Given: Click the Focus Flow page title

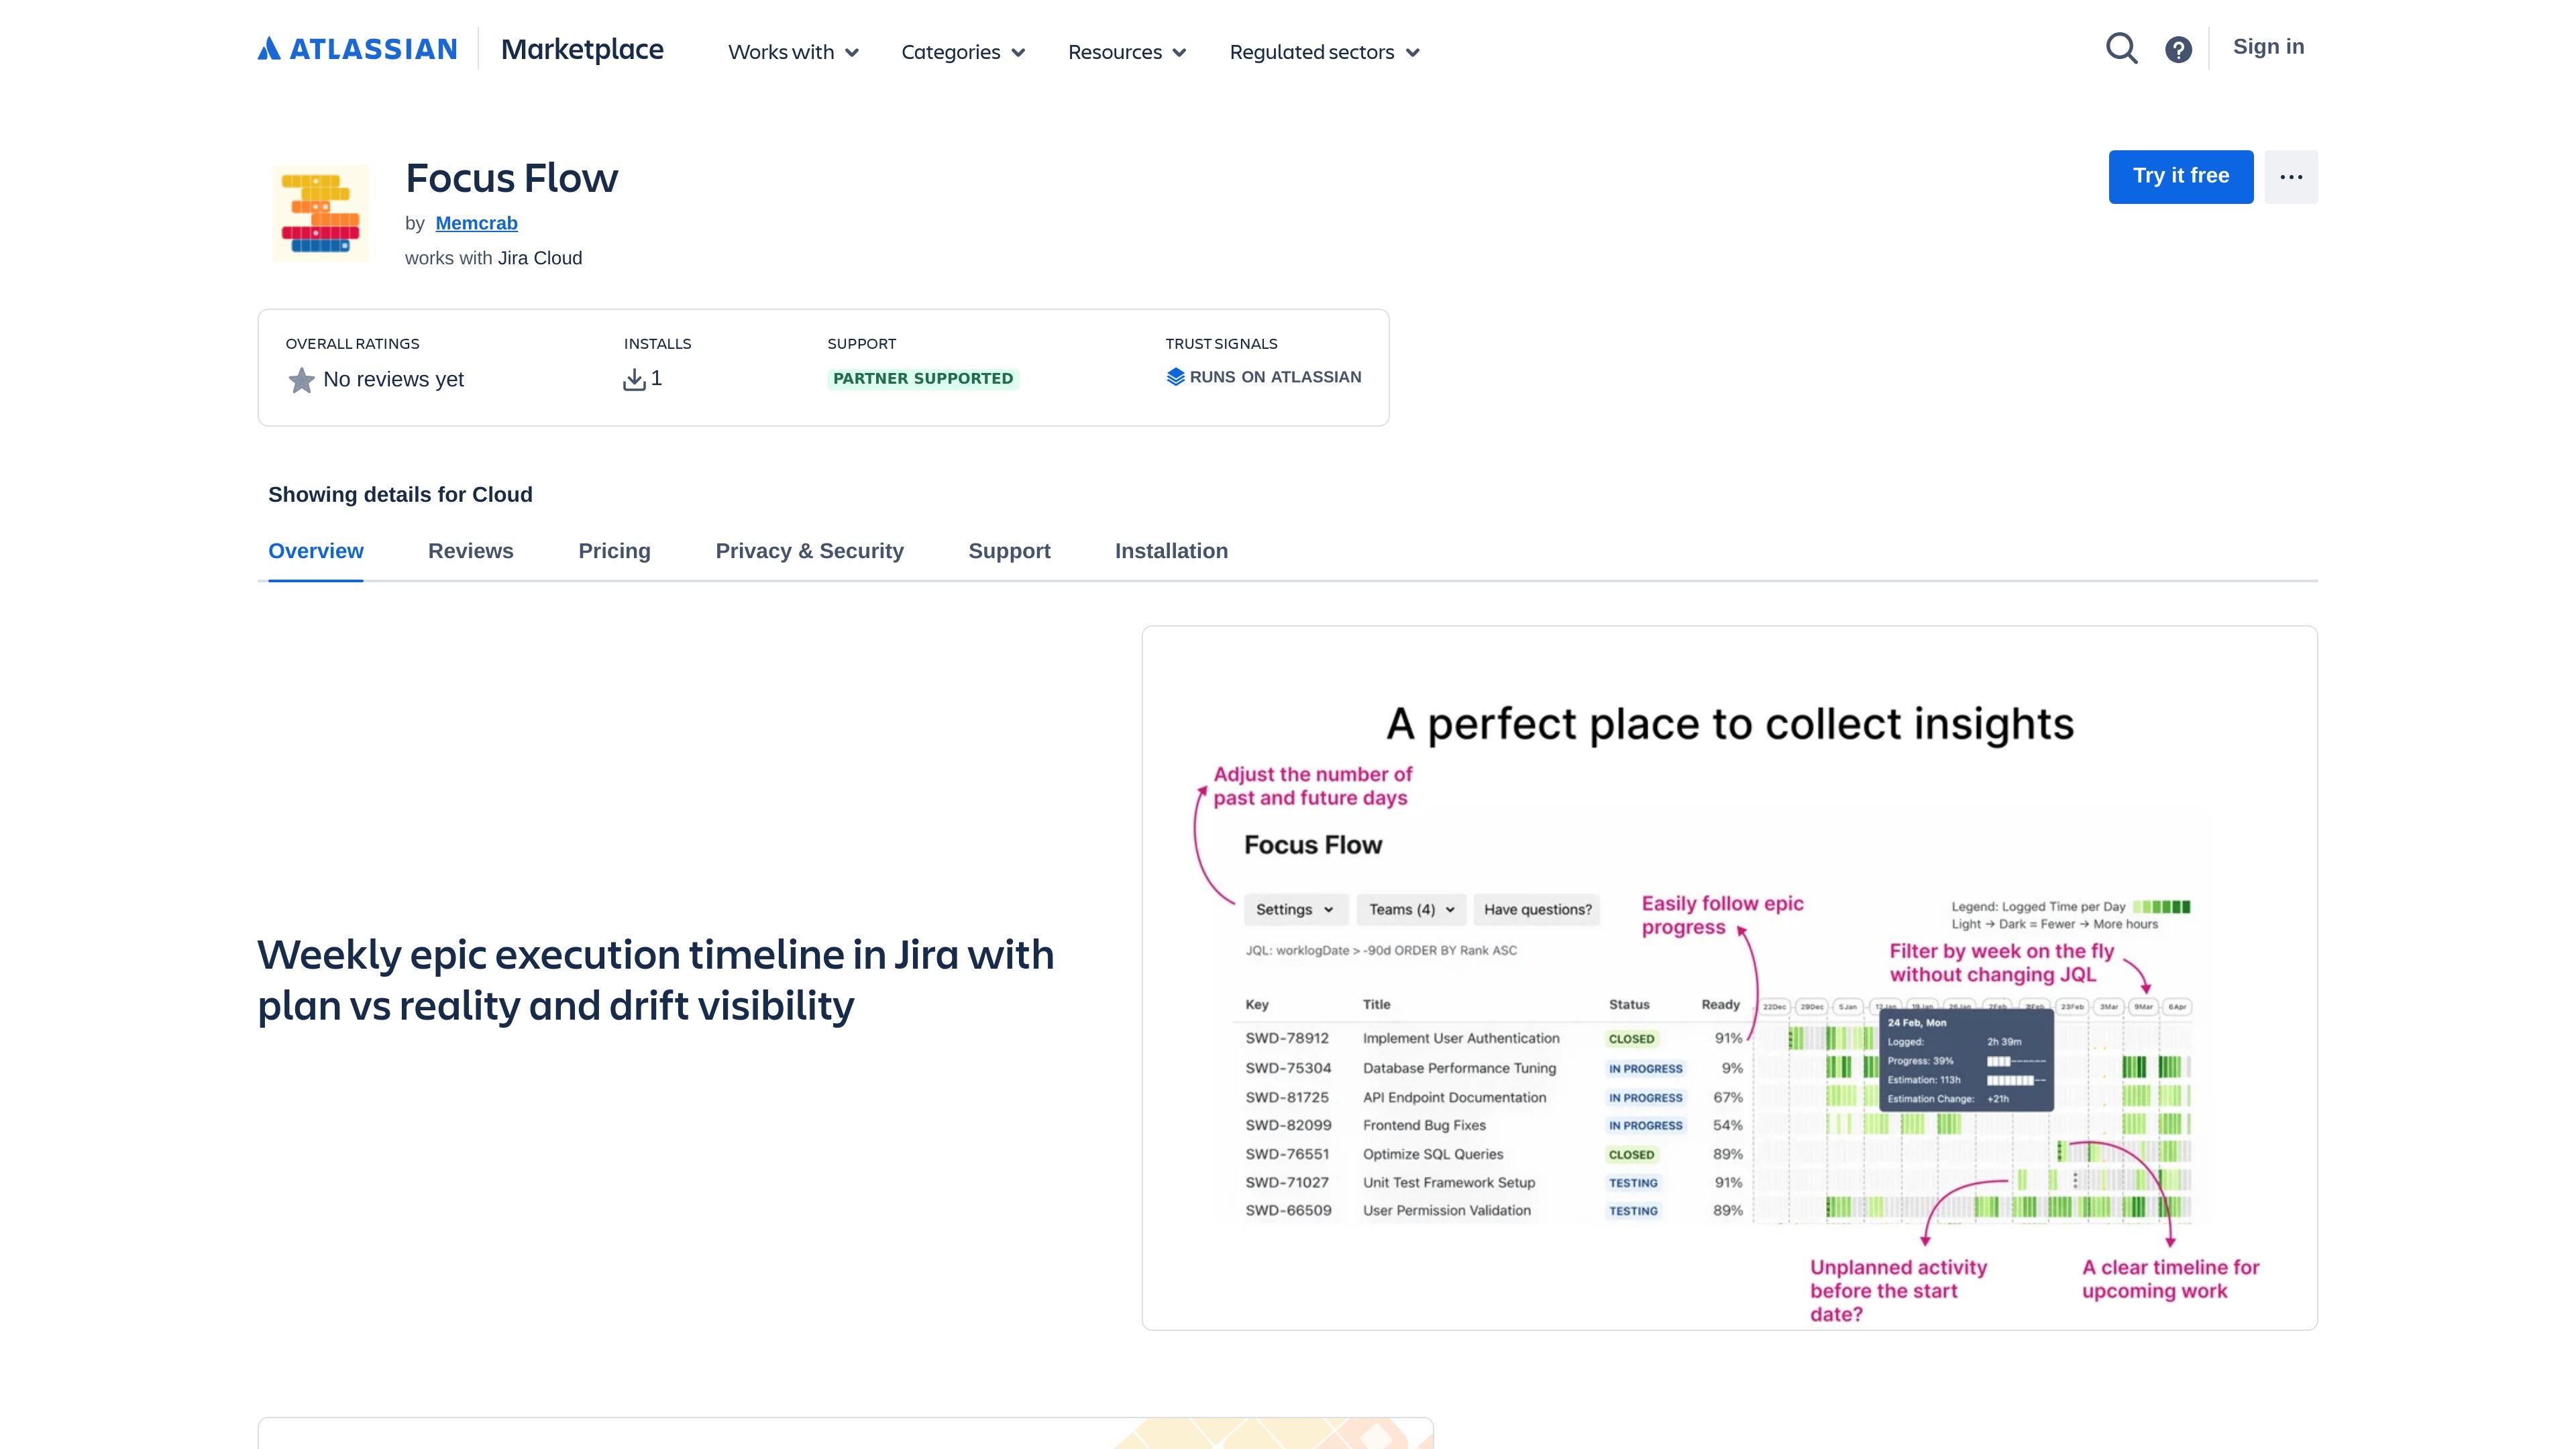Looking at the screenshot, I should (511, 178).
